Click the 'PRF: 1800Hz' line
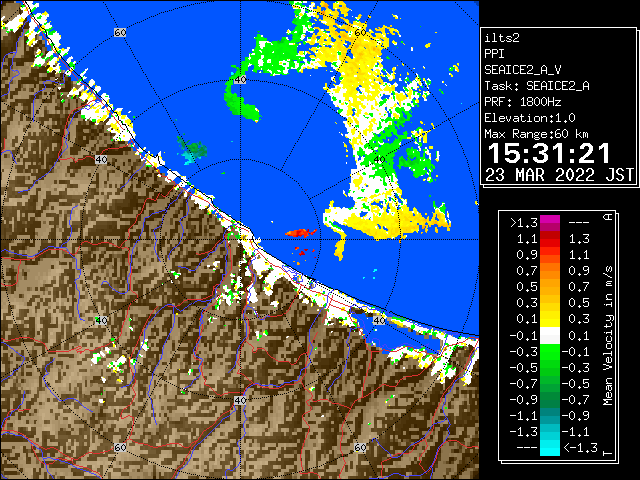 tap(522, 102)
